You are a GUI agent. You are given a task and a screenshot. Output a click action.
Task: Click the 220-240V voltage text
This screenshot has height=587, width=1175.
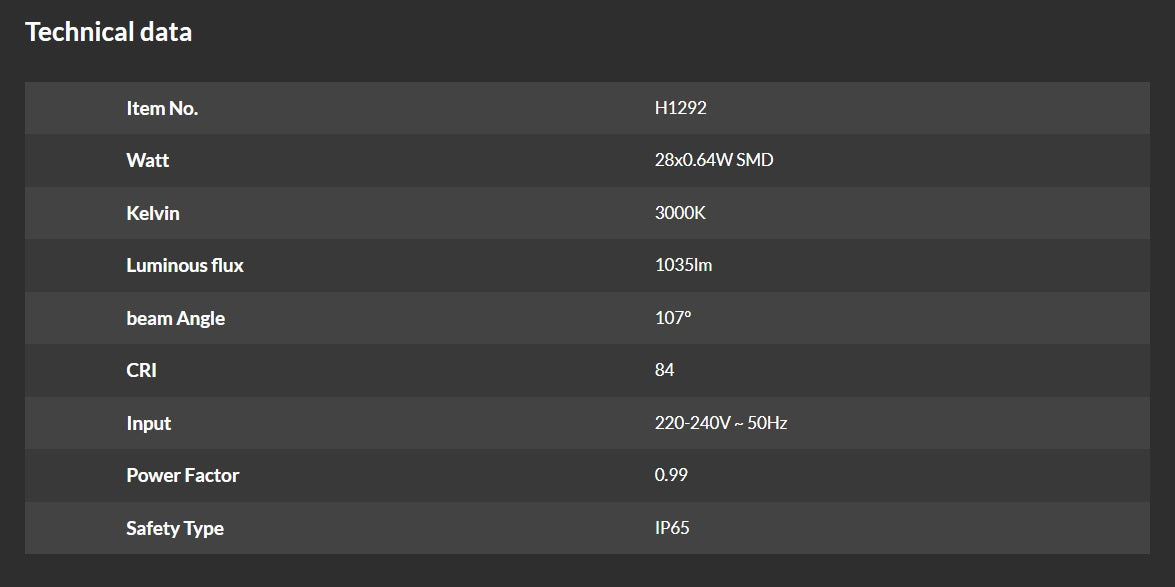click(692, 423)
